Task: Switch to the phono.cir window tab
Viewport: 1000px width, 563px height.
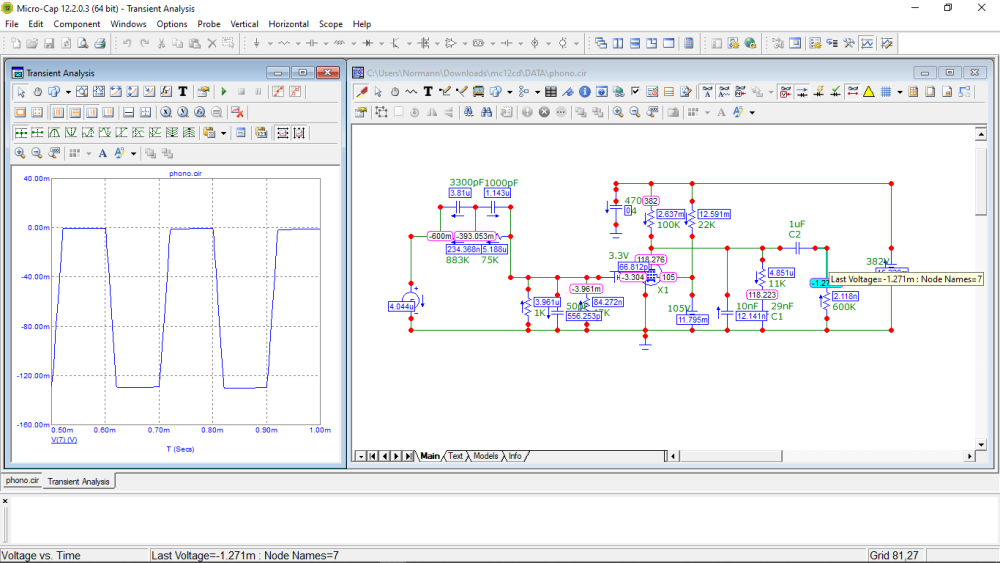Action: pyautogui.click(x=22, y=481)
